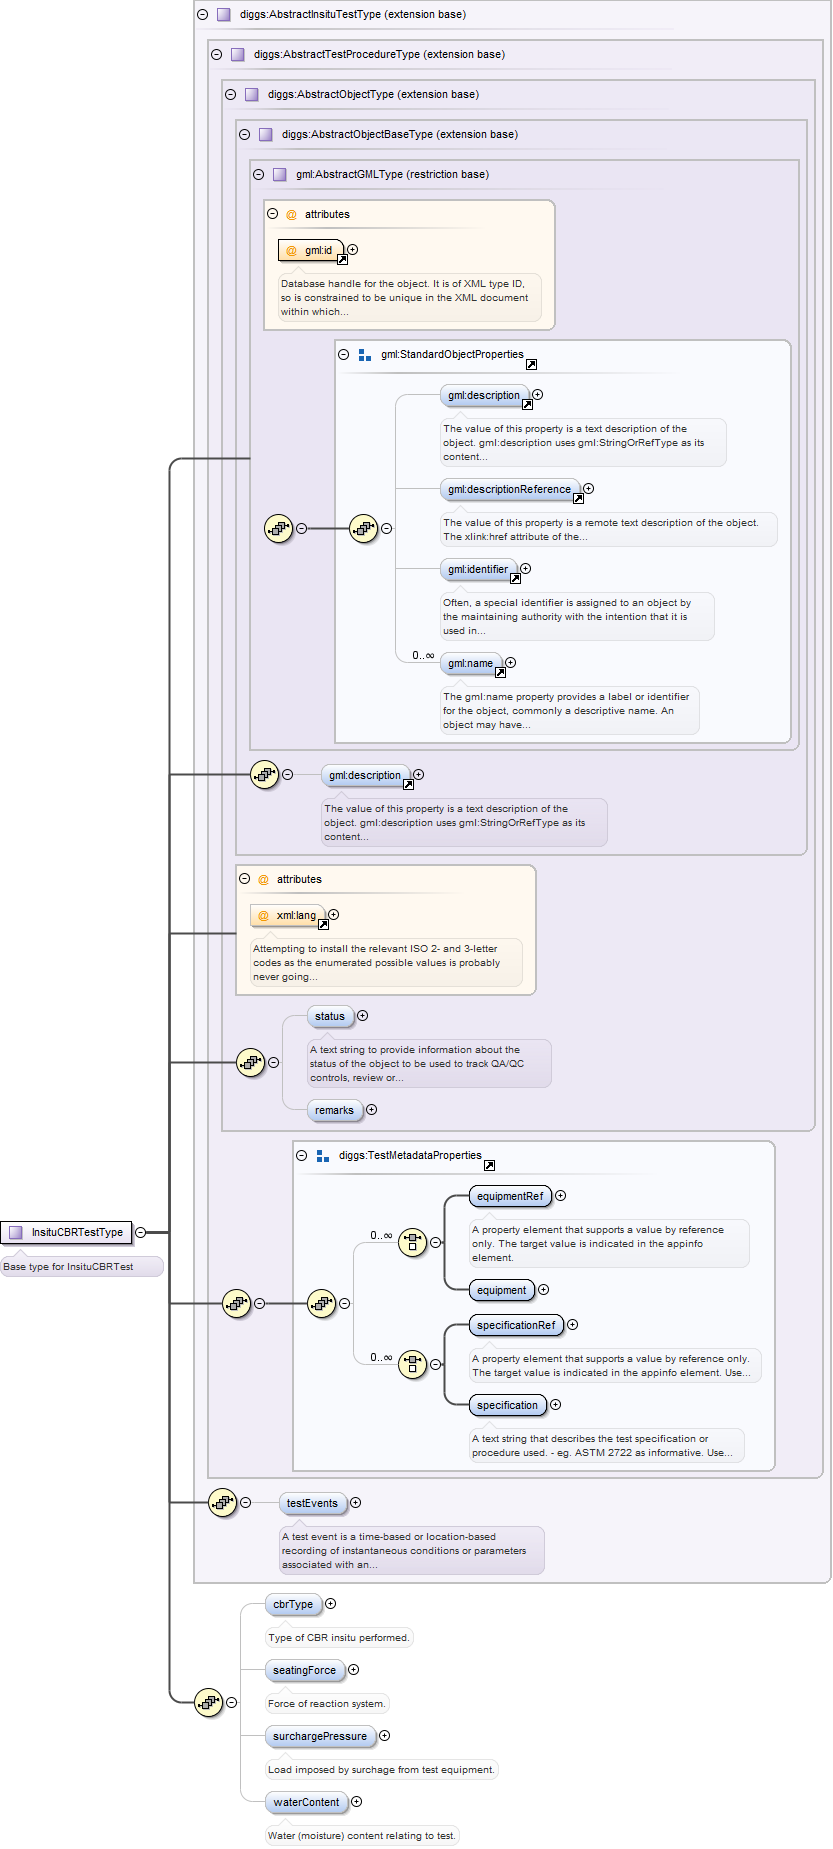Expand the status element
The height and width of the screenshot is (1849, 833).
pyautogui.click(x=363, y=1016)
